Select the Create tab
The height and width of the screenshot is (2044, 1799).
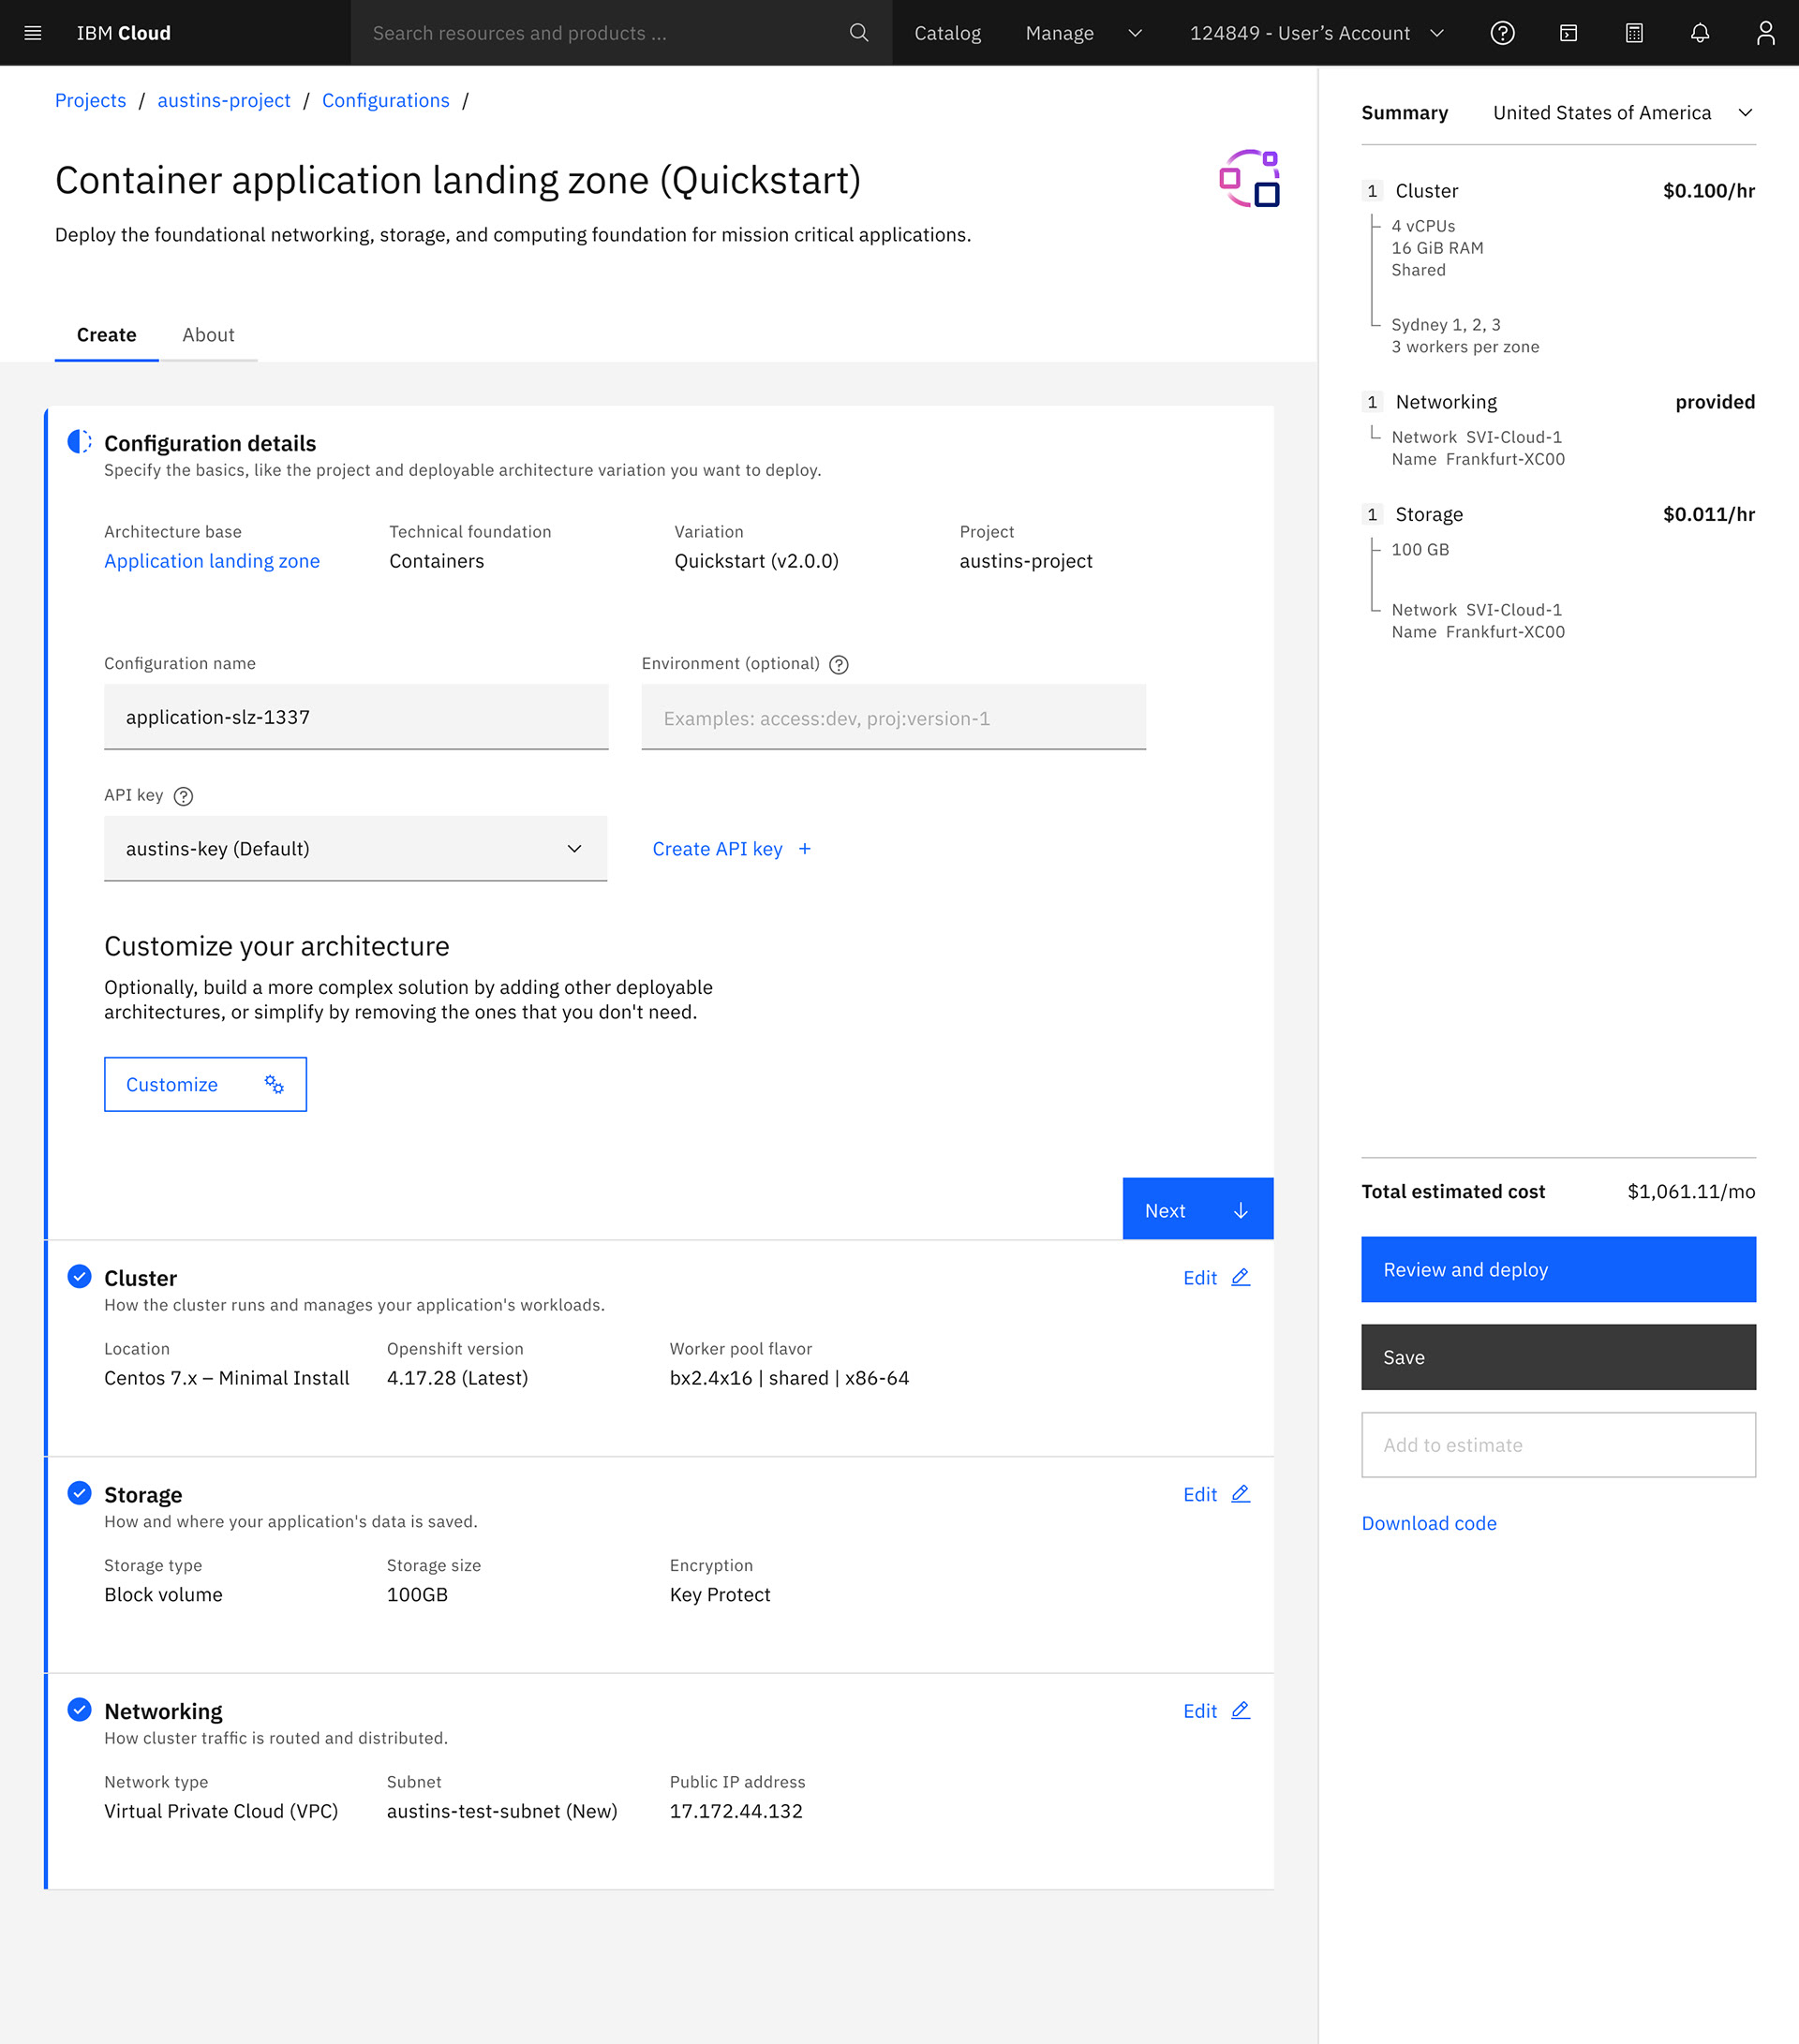point(106,335)
